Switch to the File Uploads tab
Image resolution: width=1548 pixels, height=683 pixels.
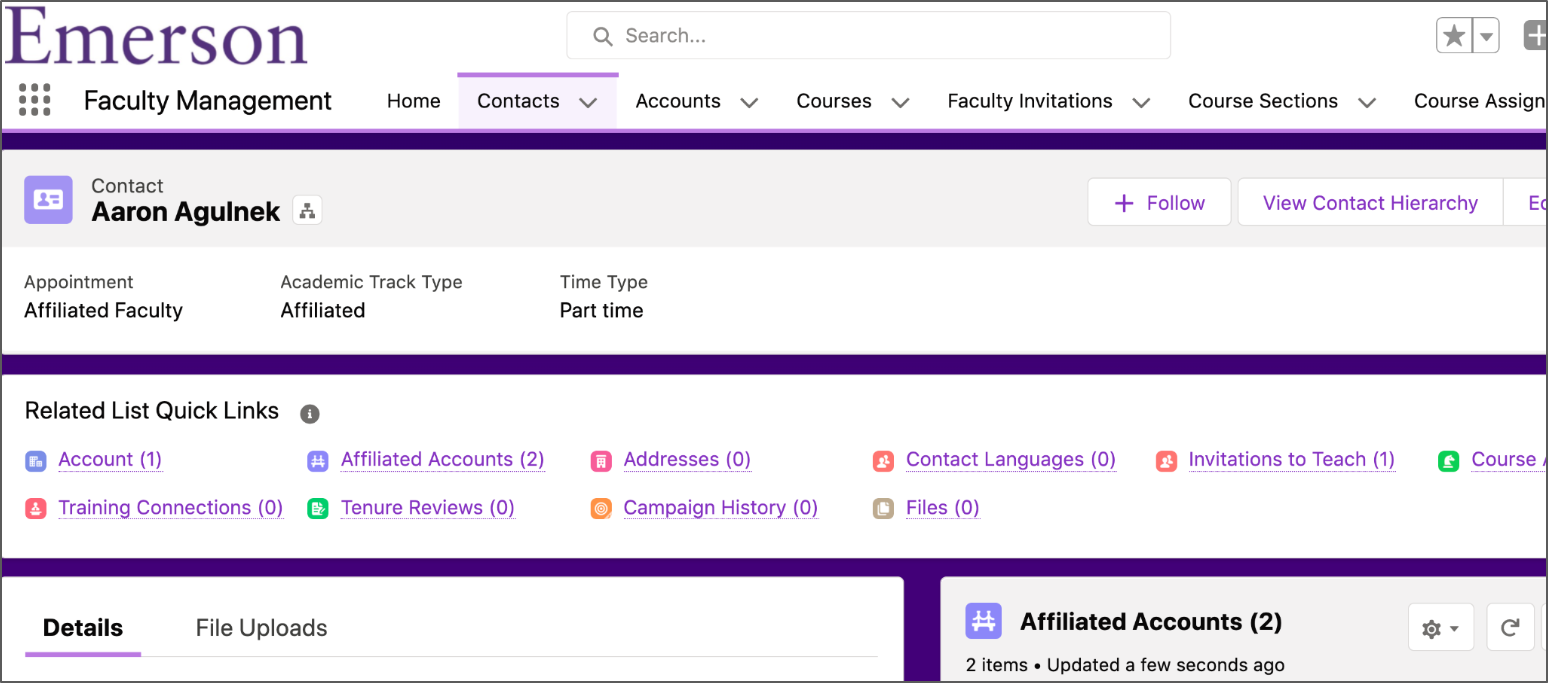click(x=261, y=628)
